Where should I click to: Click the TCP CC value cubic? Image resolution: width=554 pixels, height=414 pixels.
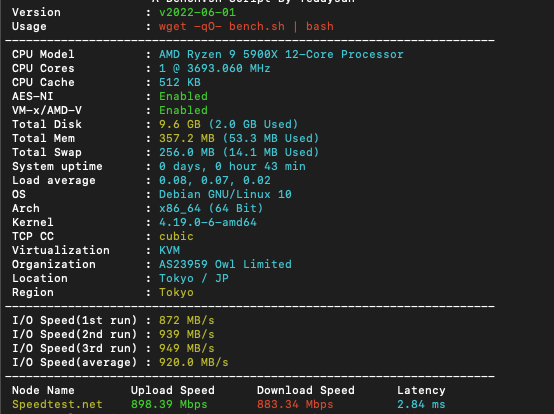176,236
